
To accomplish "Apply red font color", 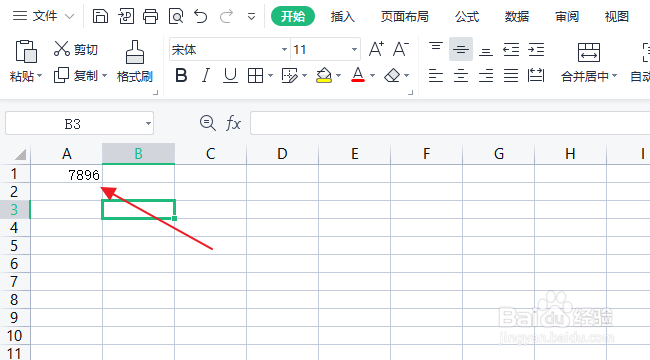I will click(x=358, y=75).
